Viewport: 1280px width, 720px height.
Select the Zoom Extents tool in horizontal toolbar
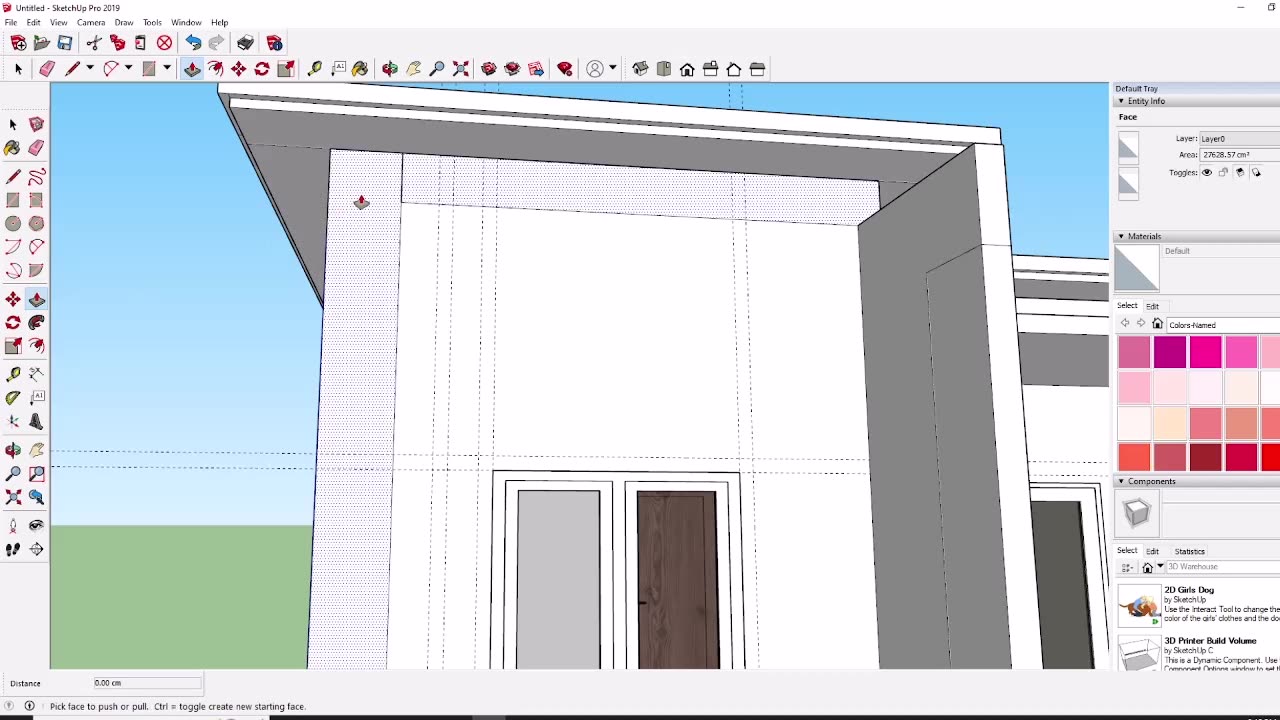[461, 69]
